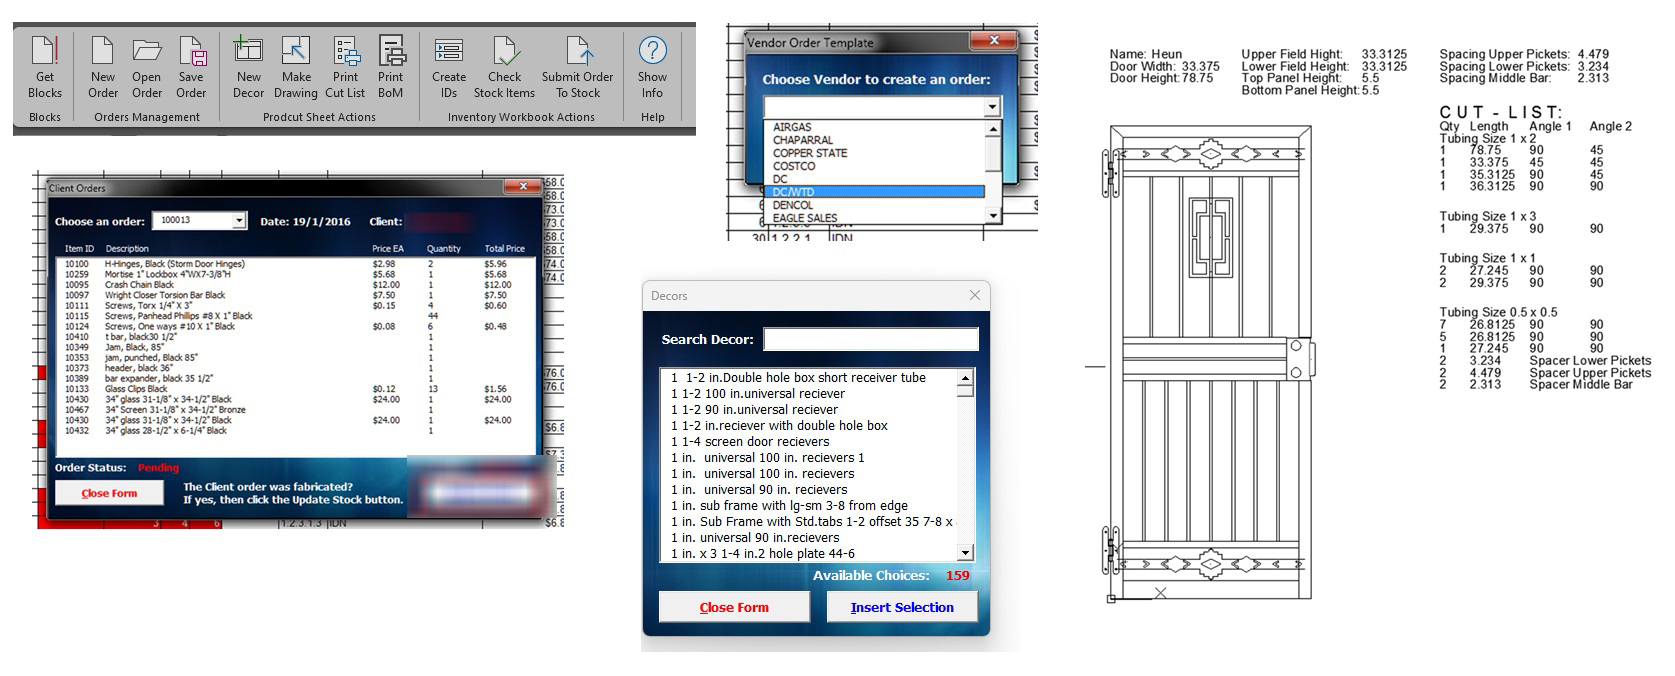Select 1-4 screen door recievers

click(808, 442)
